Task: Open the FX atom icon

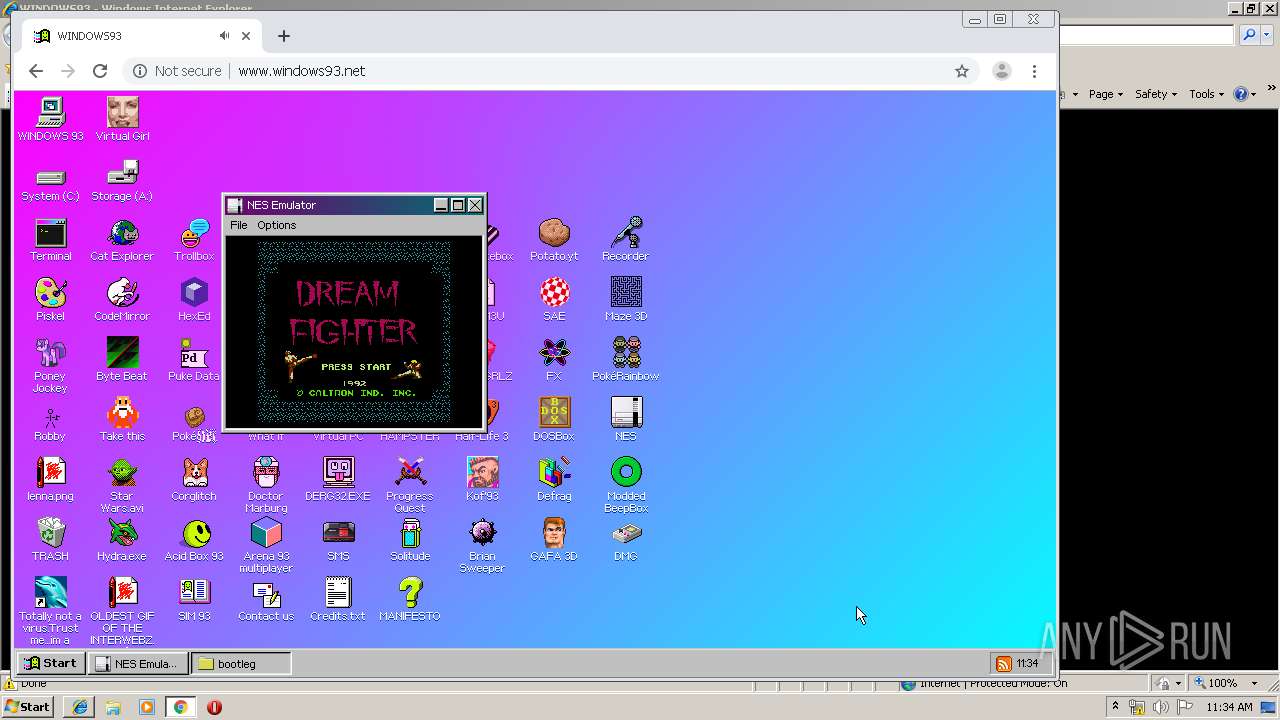Action: click(x=554, y=360)
